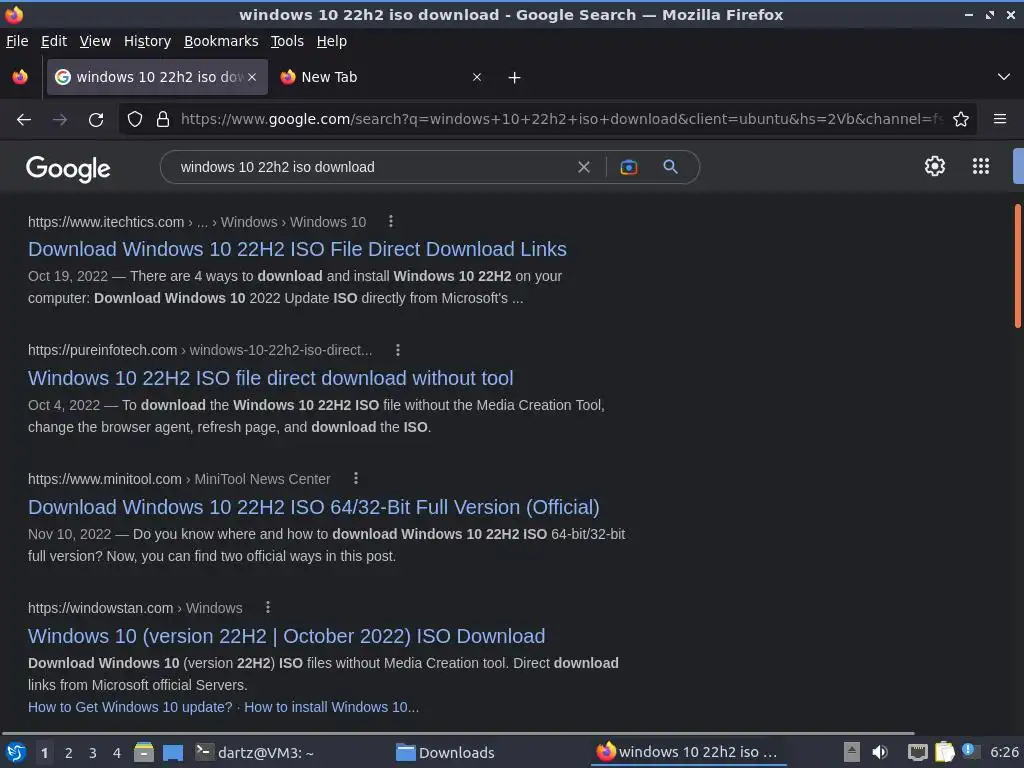Open the network connection tray icon
The height and width of the screenshot is (768, 1024).
[918, 752]
